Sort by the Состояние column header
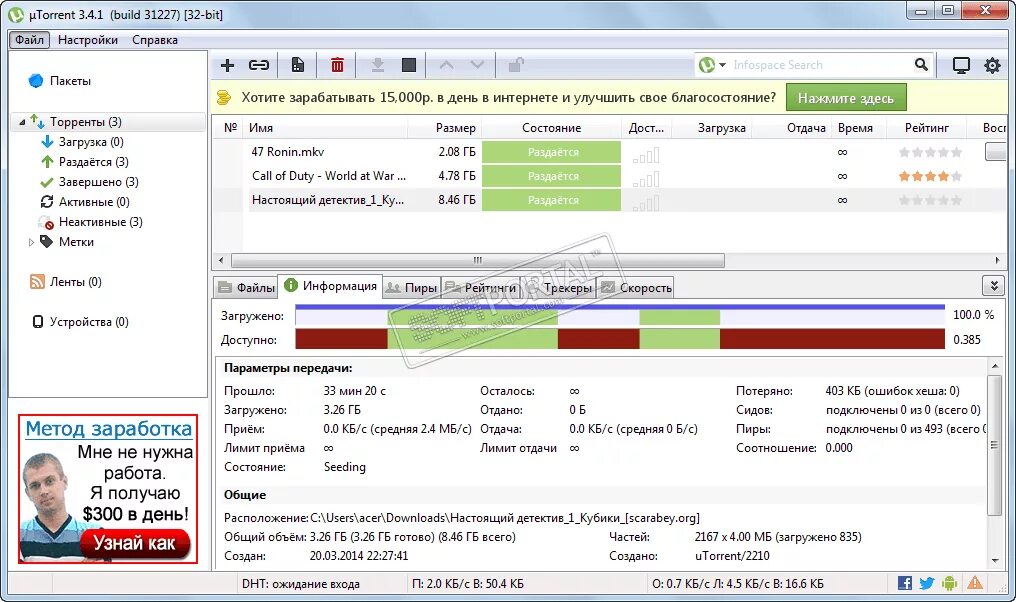 551,128
